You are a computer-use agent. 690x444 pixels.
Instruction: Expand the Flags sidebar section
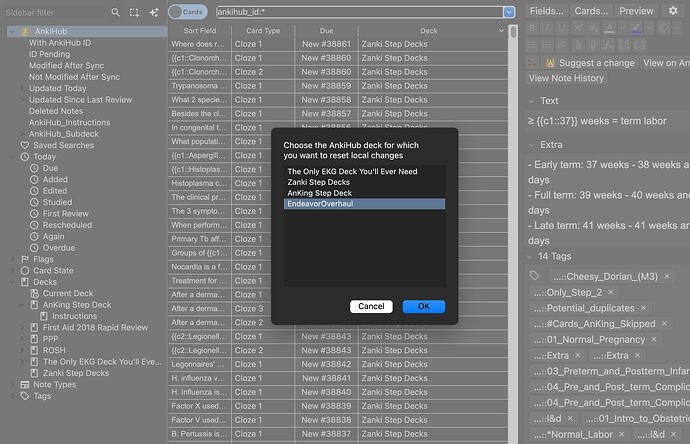click(x=13, y=259)
